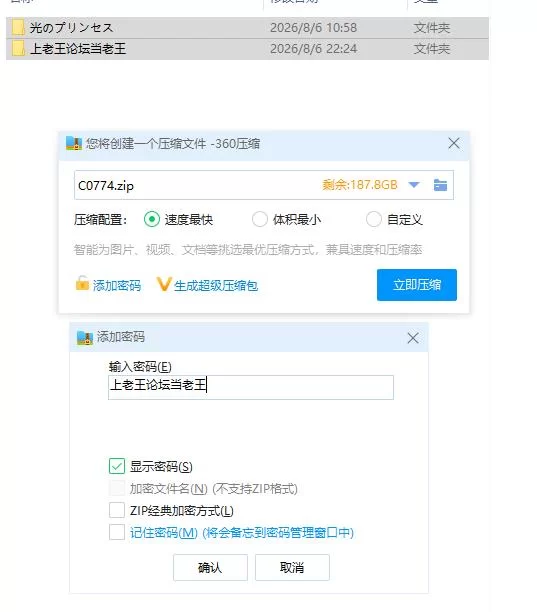Screen dimensions: 537x612
Task: Open the 生成超级压缩包 link
Action: (216, 286)
